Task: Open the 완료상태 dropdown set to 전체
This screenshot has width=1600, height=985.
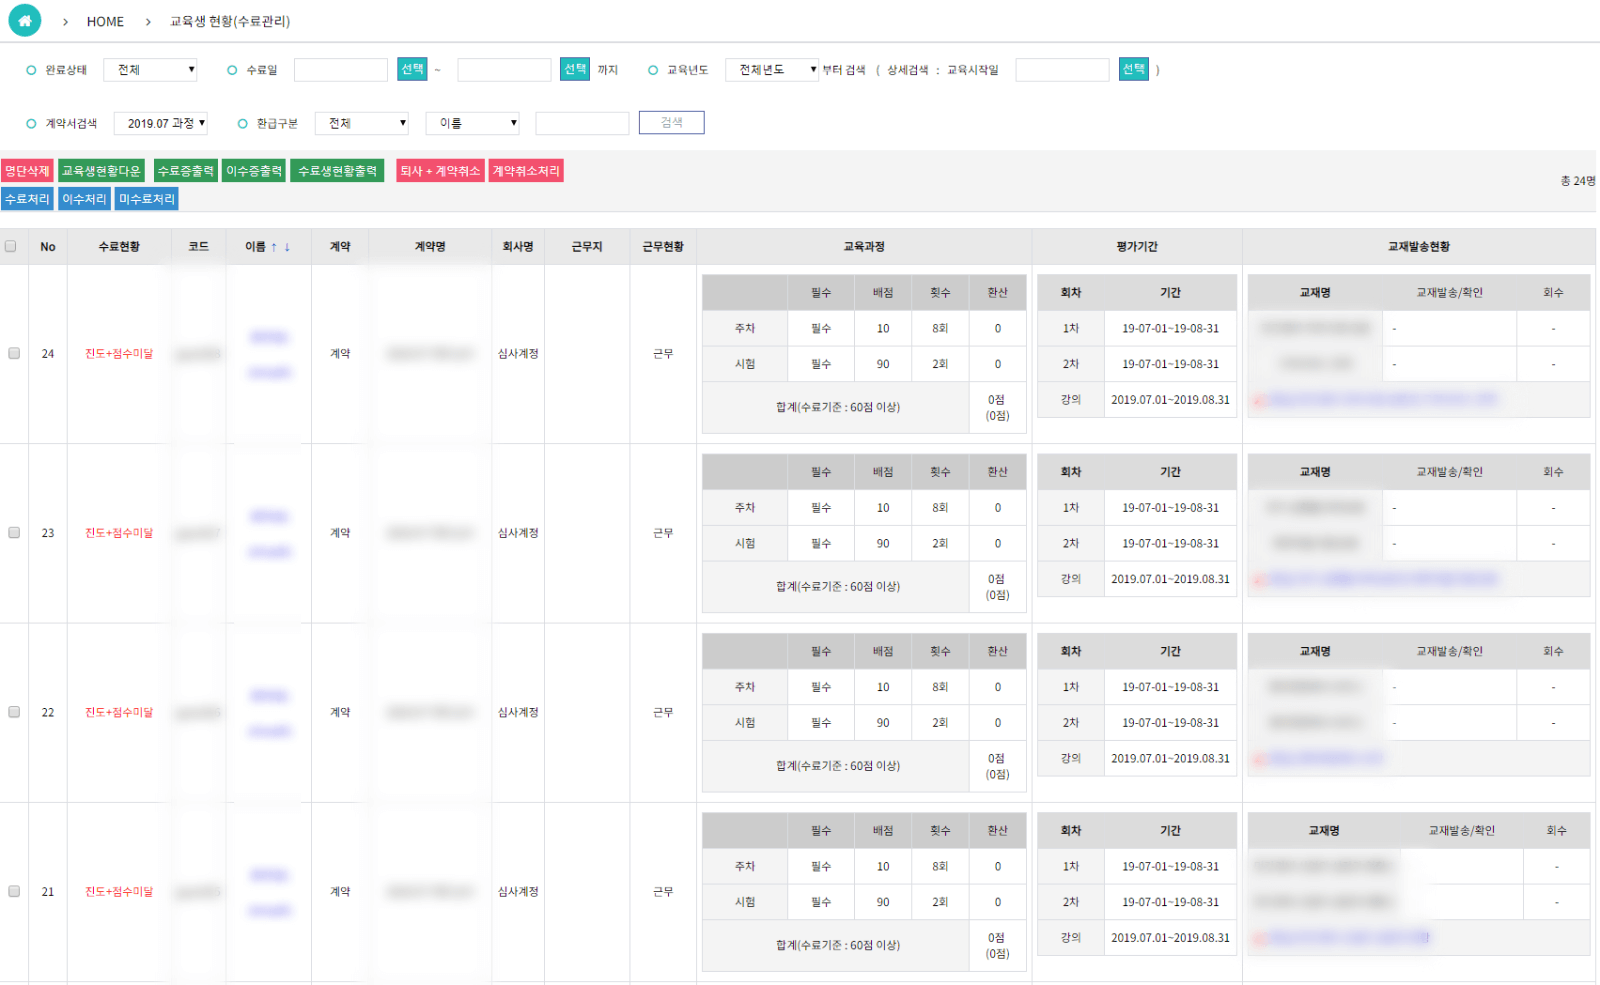Action: [151, 70]
